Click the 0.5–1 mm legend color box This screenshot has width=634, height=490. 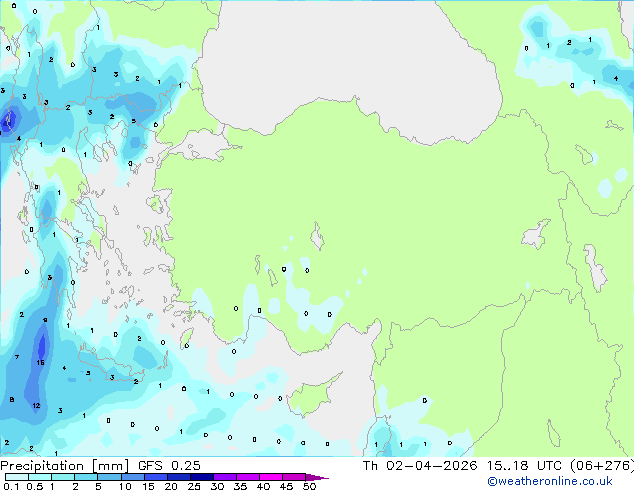[x=40, y=477]
